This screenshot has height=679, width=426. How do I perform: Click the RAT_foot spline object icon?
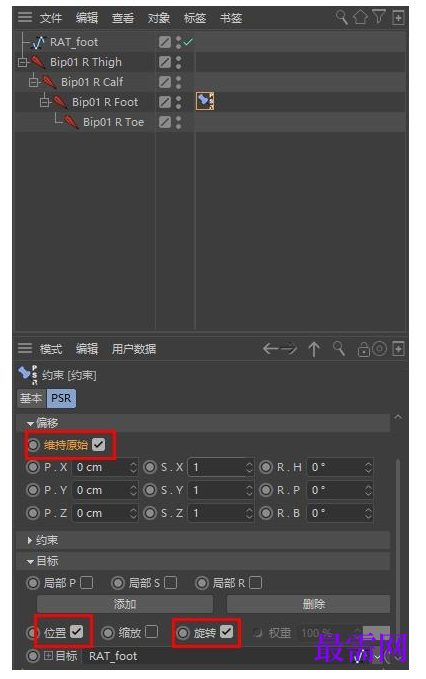pyautogui.click(x=39, y=42)
